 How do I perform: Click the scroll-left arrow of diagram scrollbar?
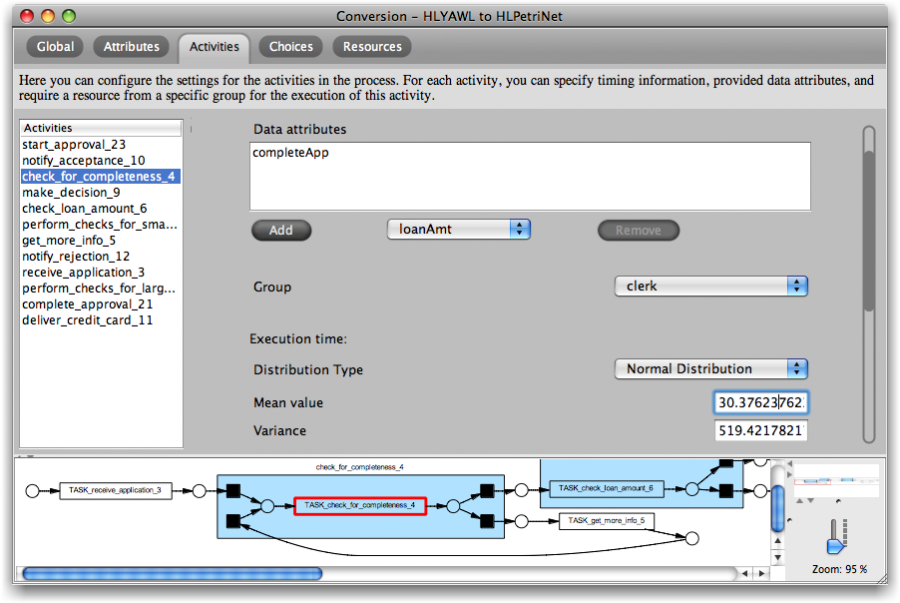coord(744,574)
